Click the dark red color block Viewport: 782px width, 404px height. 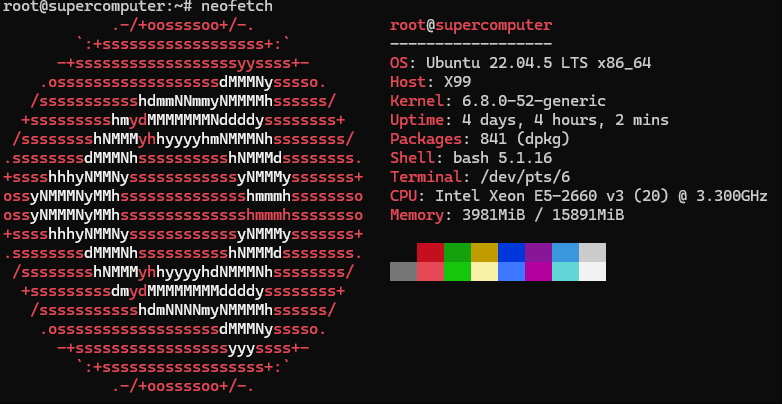(x=430, y=252)
